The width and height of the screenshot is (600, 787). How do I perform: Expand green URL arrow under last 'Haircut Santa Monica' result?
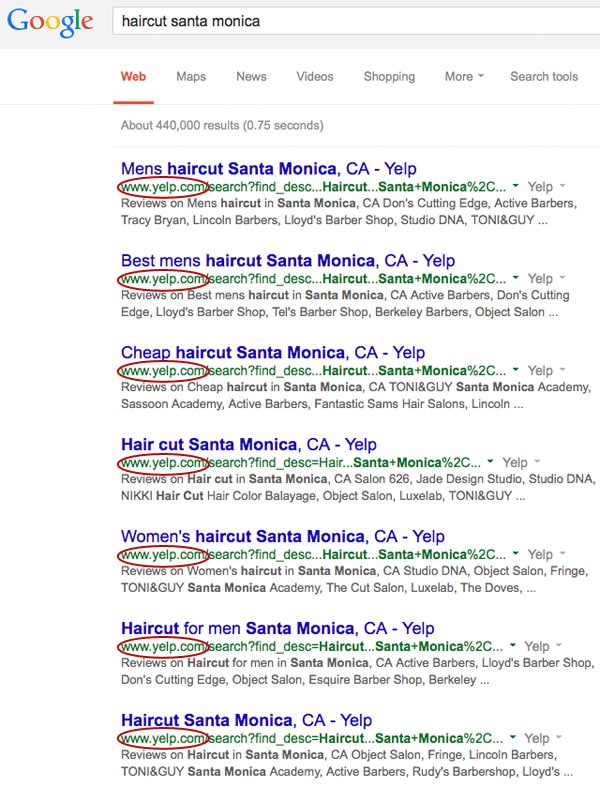[x=513, y=737]
